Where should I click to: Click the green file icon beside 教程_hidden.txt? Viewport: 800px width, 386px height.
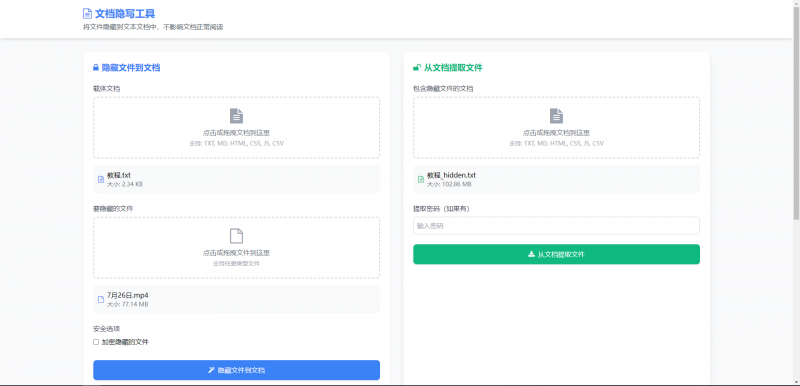pyautogui.click(x=421, y=179)
